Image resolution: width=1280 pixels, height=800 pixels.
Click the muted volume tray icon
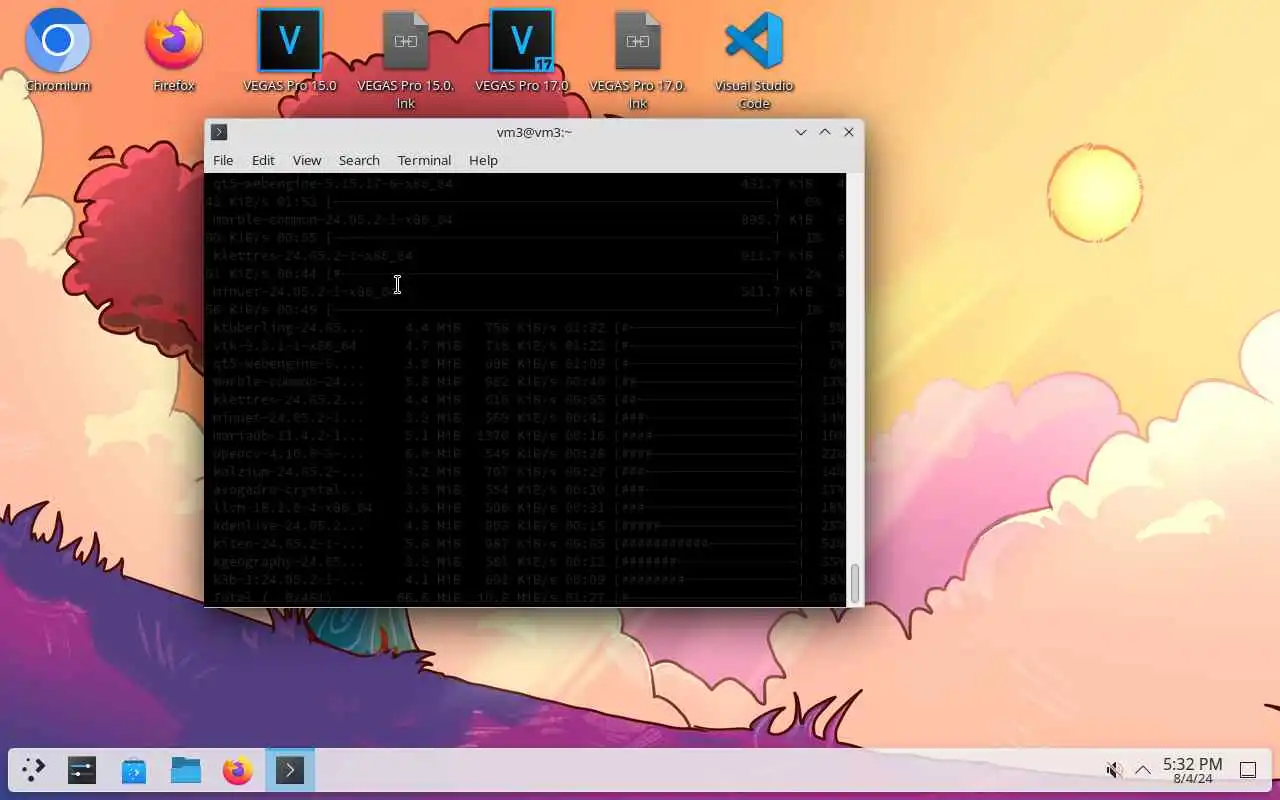click(1113, 770)
